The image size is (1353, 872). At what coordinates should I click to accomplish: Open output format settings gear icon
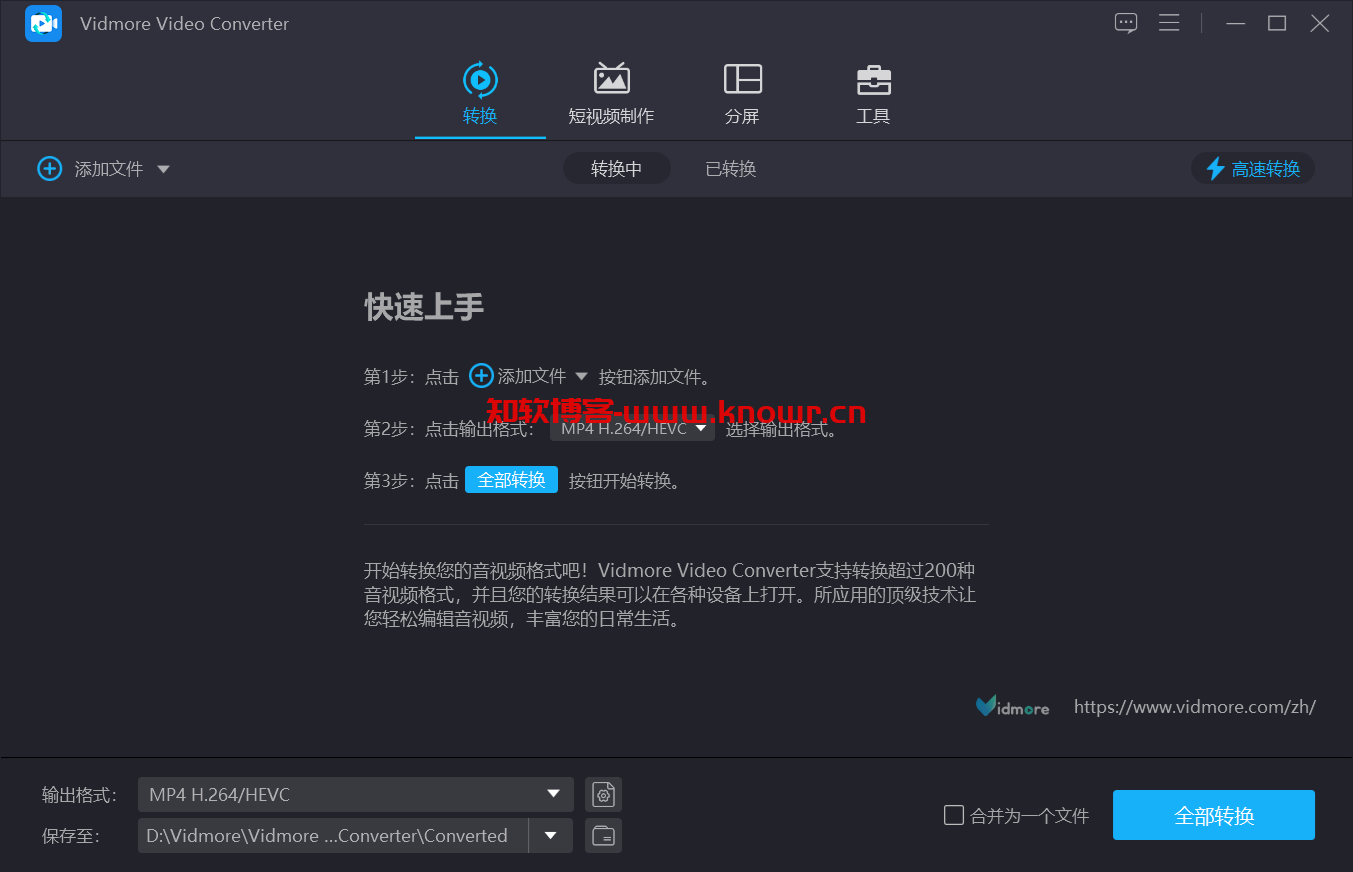pos(603,795)
